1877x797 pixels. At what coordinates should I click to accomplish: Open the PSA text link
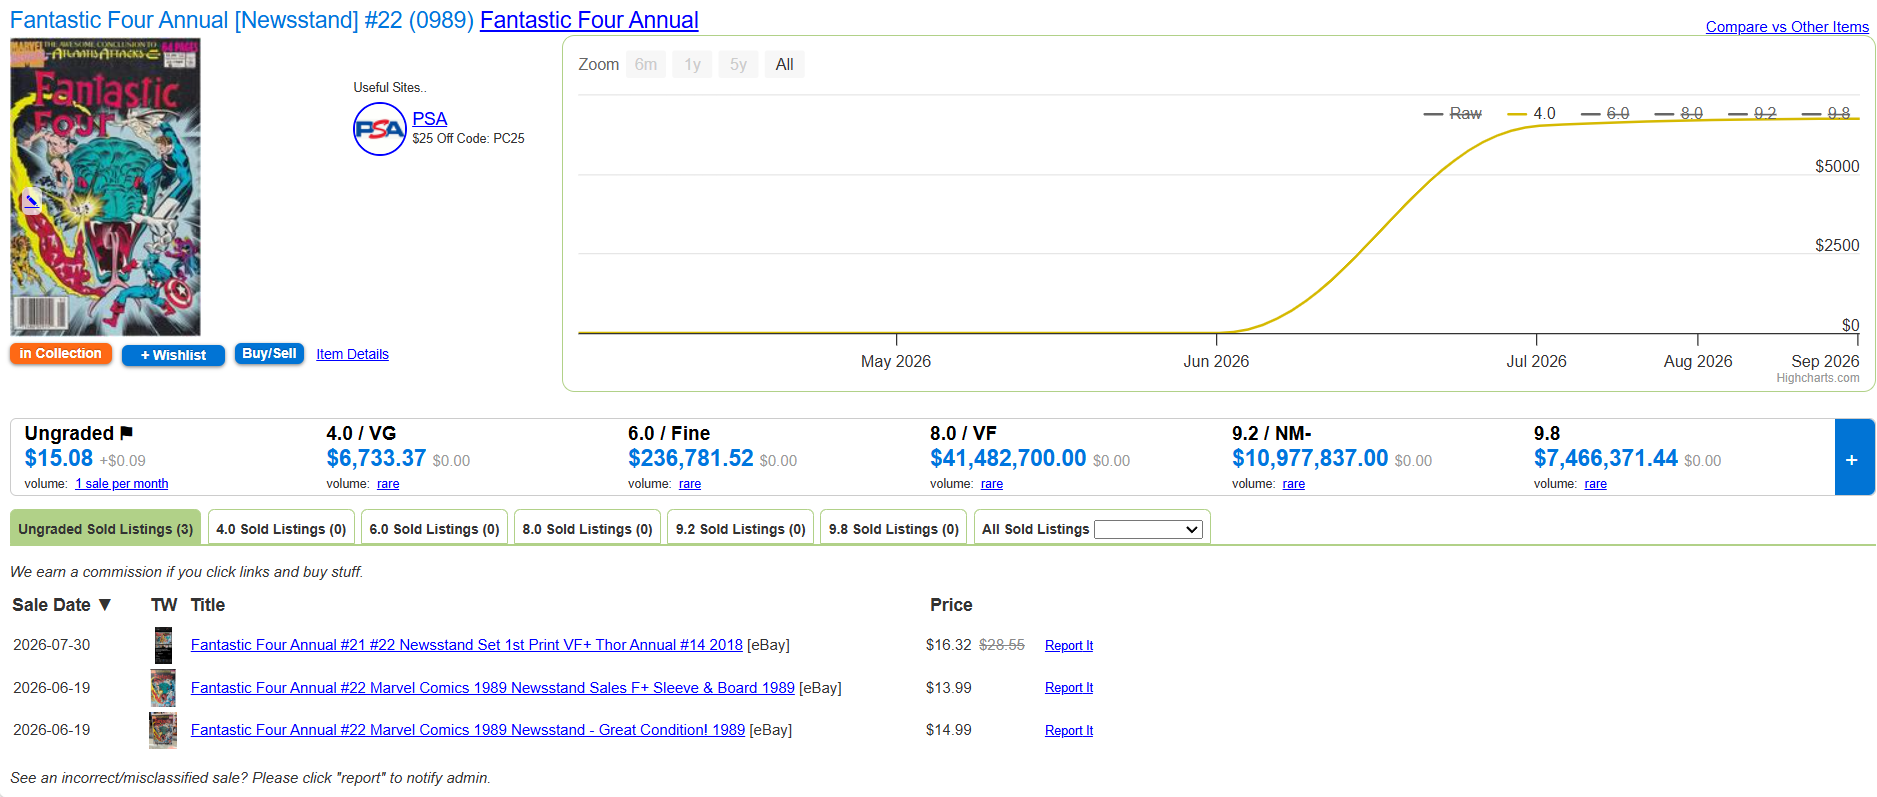point(430,119)
